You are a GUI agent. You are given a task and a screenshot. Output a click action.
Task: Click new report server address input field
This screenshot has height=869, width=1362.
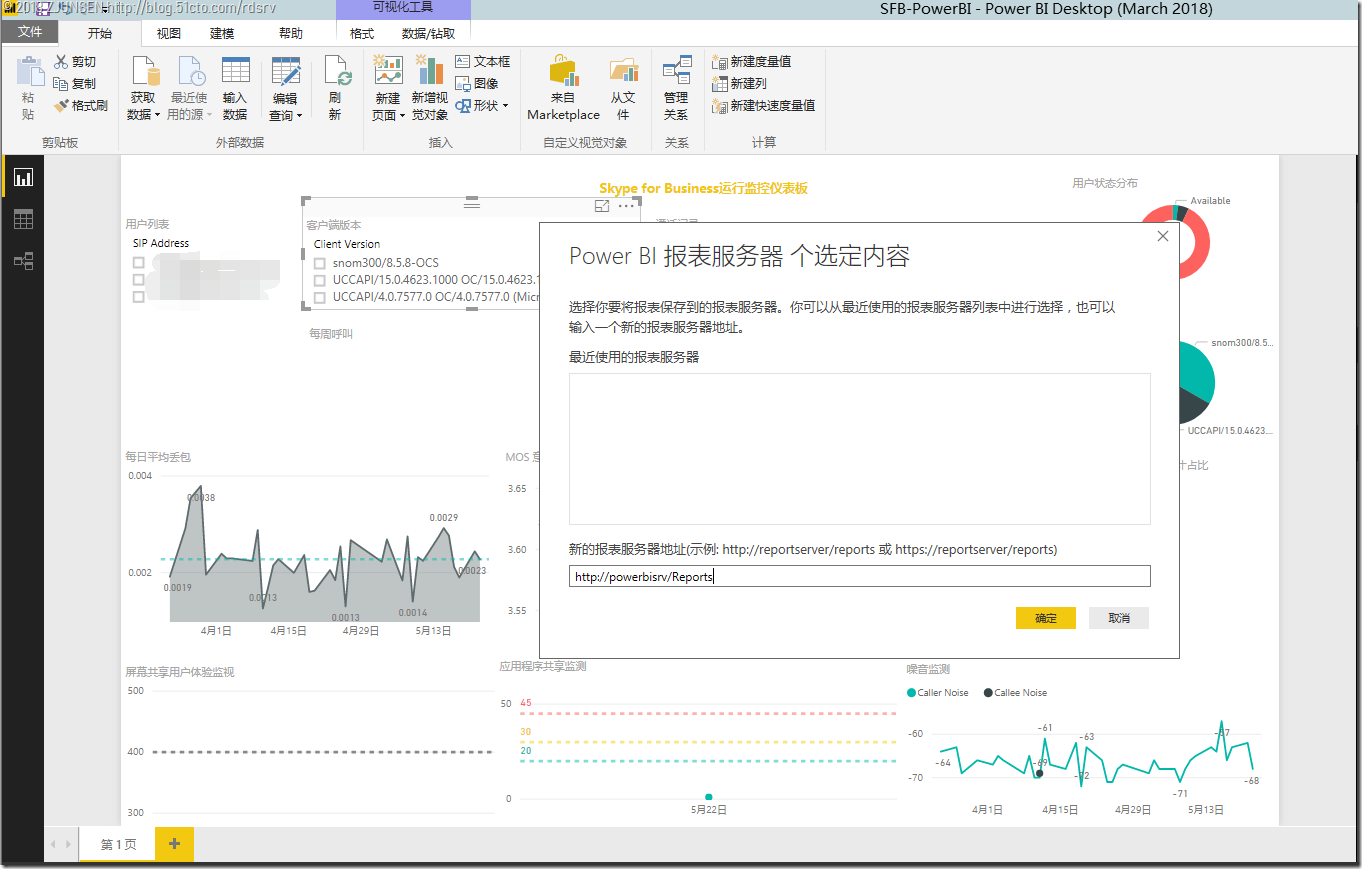point(860,576)
